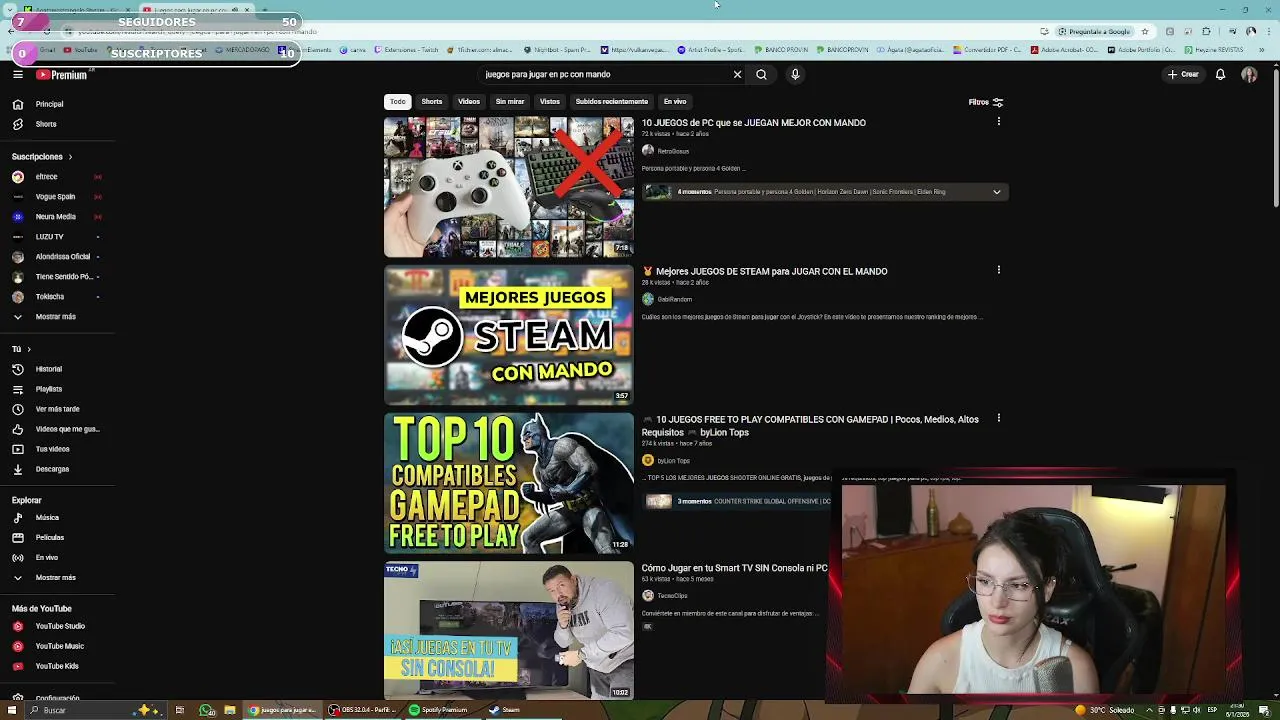Click the magnifier search button
Image resolution: width=1280 pixels, height=720 pixels.
coord(761,74)
